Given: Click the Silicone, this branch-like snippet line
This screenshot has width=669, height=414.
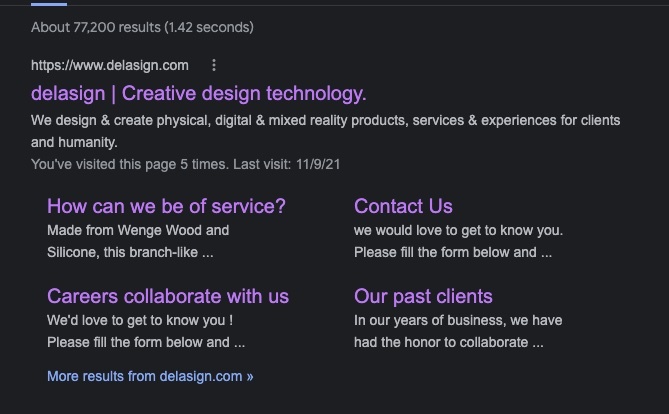Looking at the screenshot, I should pyautogui.click(x=130, y=252).
